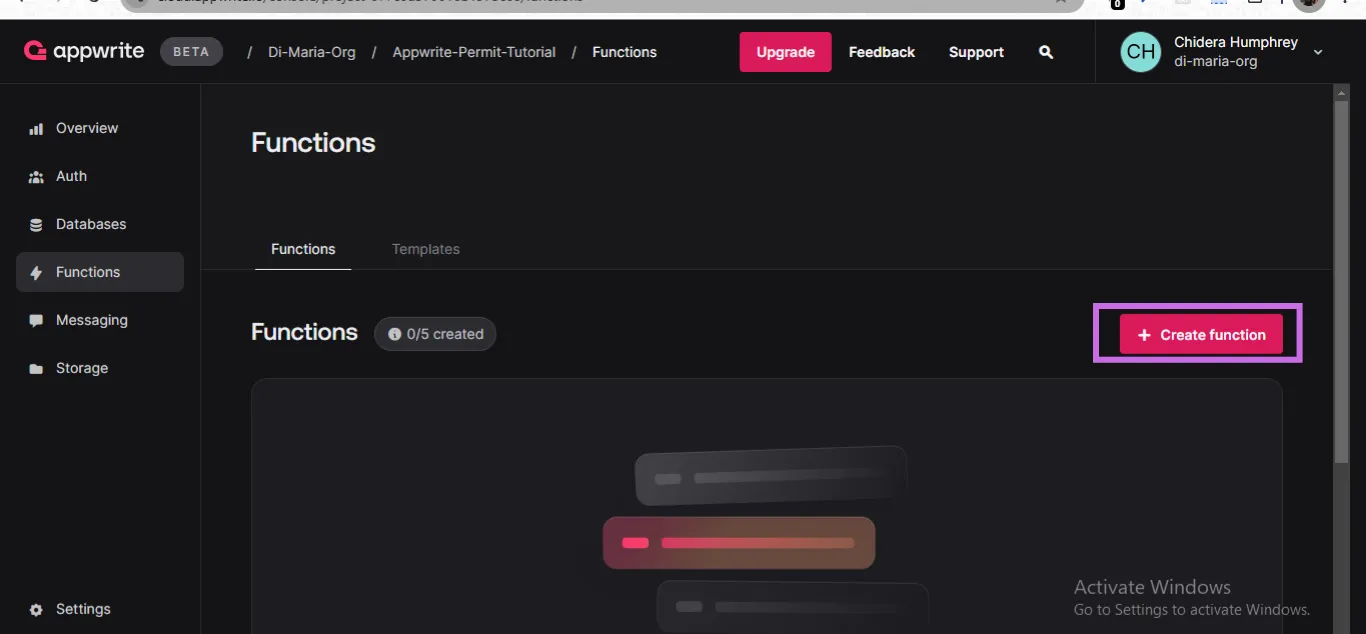
Task: Open the Feedback link
Action: (882, 52)
